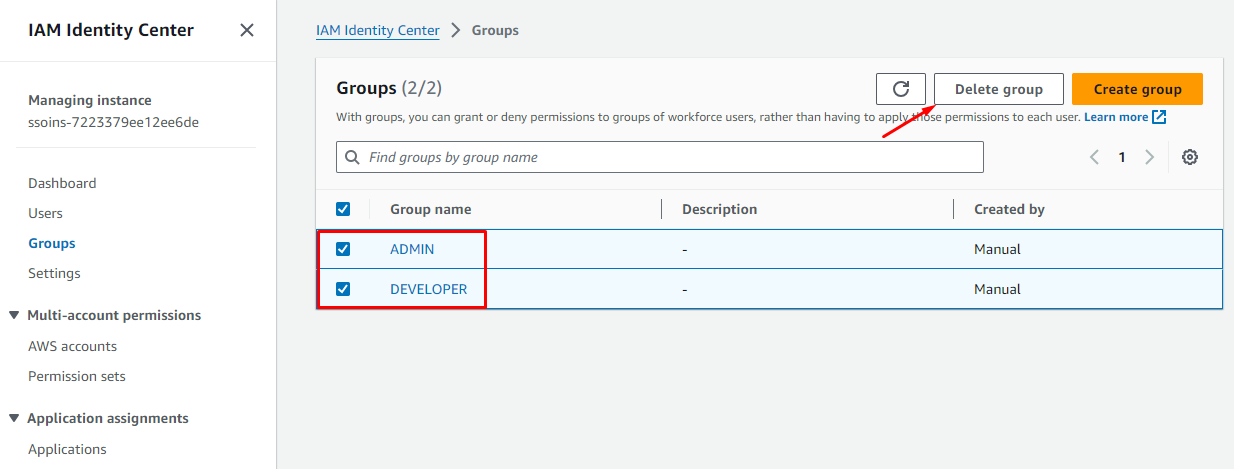
Task: Open the ADMIN group link
Action: pyautogui.click(x=412, y=249)
